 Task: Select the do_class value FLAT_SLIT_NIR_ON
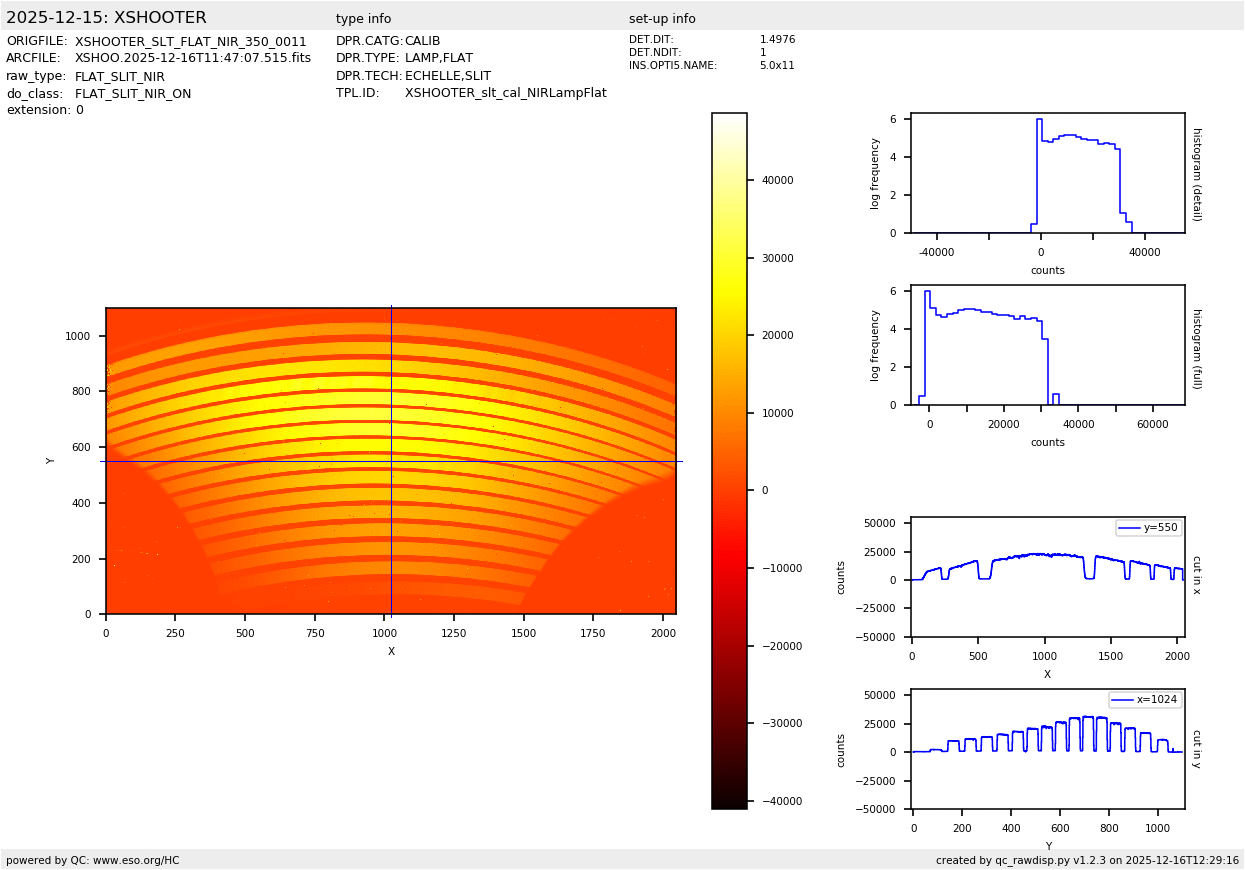[x=133, y=94]
